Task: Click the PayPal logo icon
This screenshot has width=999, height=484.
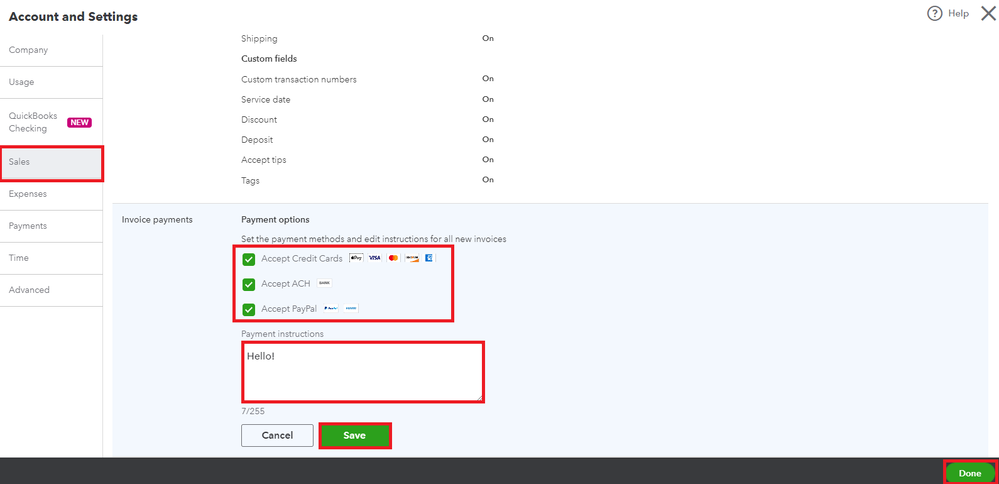Action: coord(331,308)
